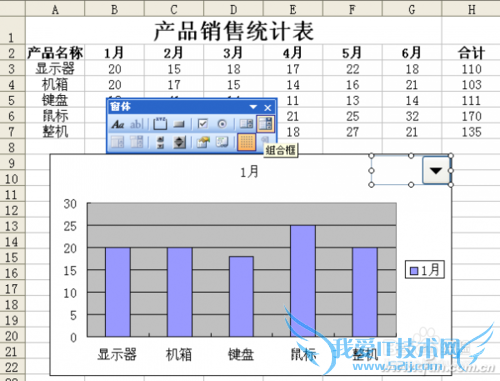This screenshot has width=500, height=381.
Task: Click the 显示器 bar in chart
Action: coord(118,292)
